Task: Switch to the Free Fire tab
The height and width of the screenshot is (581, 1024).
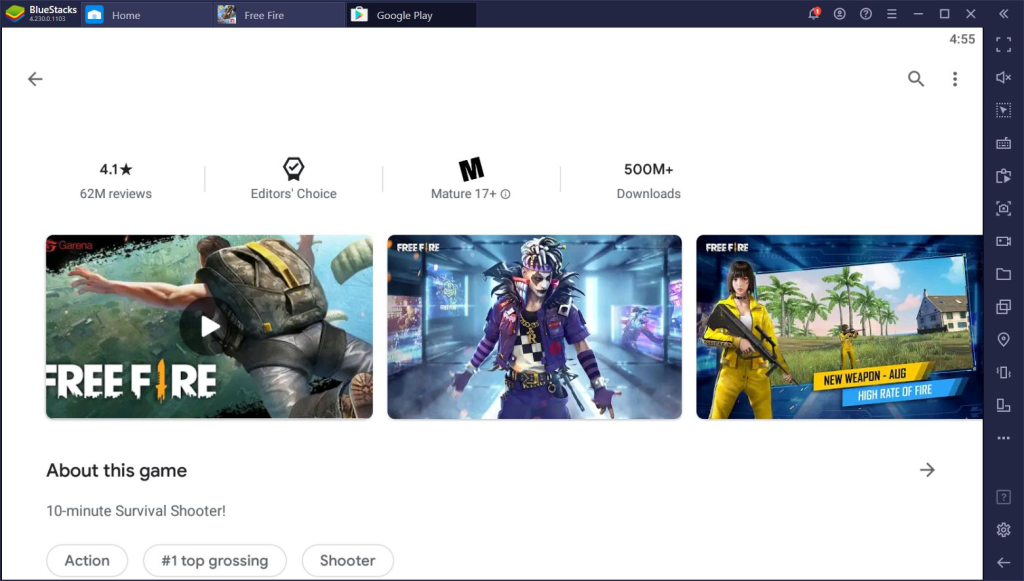Action: coord(264,15)
